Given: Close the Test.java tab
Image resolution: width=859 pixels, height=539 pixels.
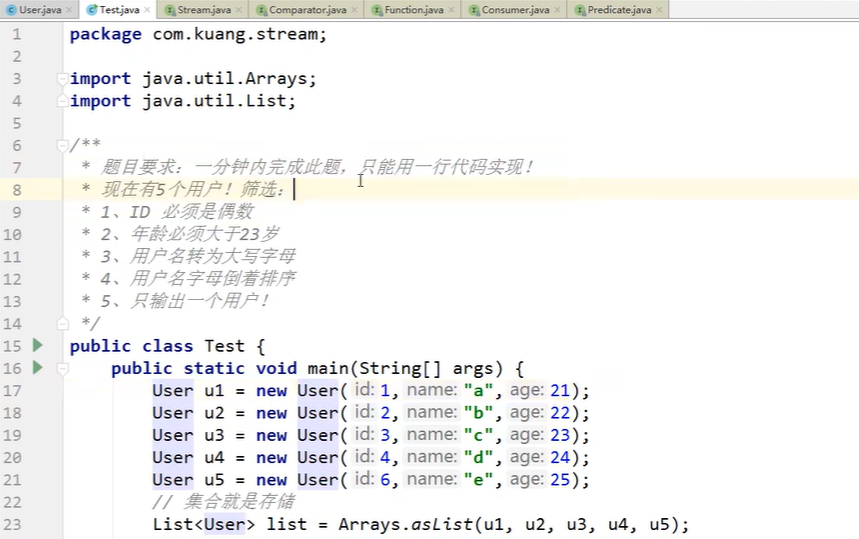Looking at the screenshot, I should coord(147,10).
